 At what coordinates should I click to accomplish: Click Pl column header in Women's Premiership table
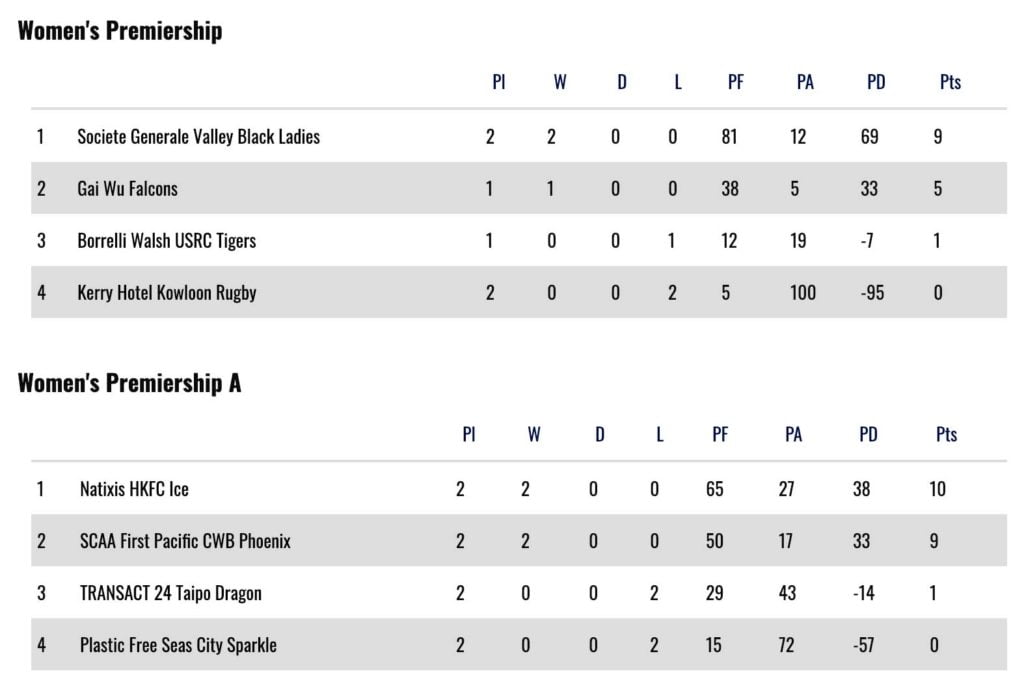tap(499, 83)
